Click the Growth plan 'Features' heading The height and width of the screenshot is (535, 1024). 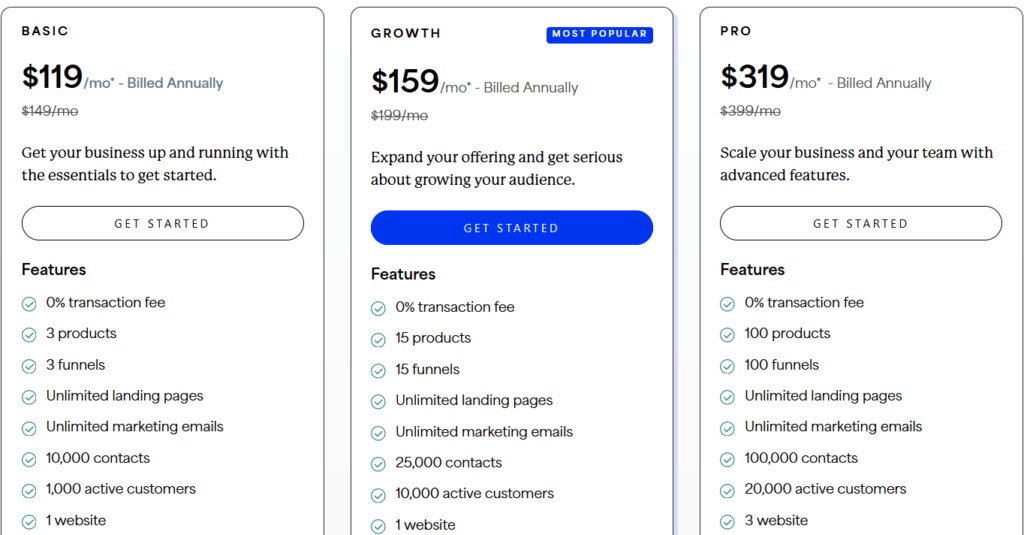pos(403,274)
